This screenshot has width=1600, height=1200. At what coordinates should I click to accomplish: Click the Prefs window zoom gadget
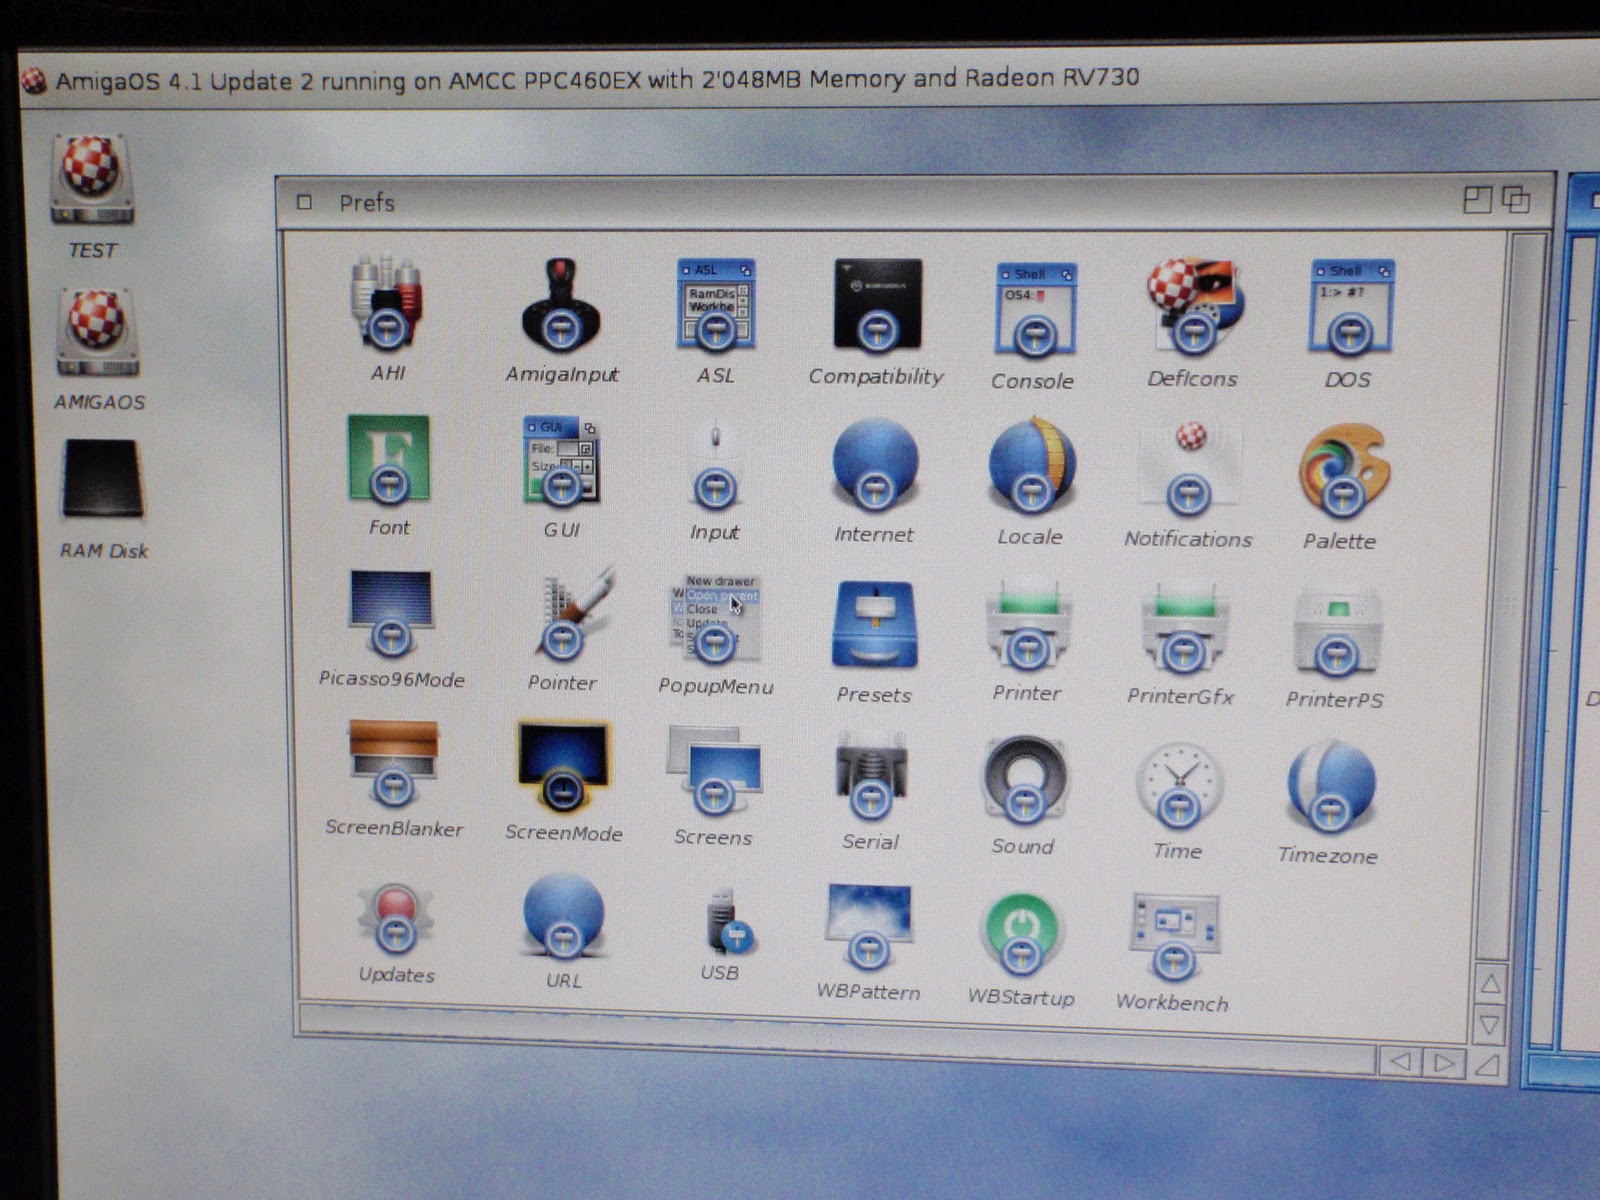coord(1477,200)
